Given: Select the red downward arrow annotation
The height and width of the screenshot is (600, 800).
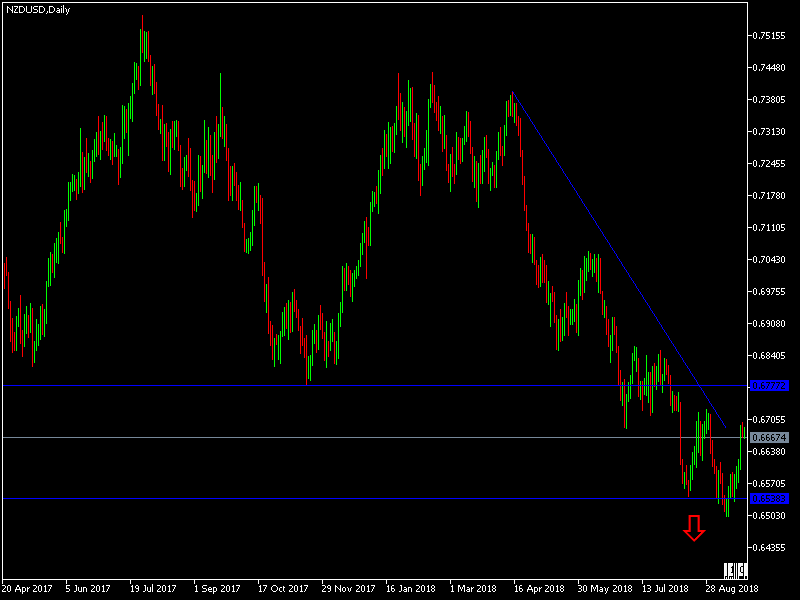Looking at the screenshot, I should tap(694, 530).
